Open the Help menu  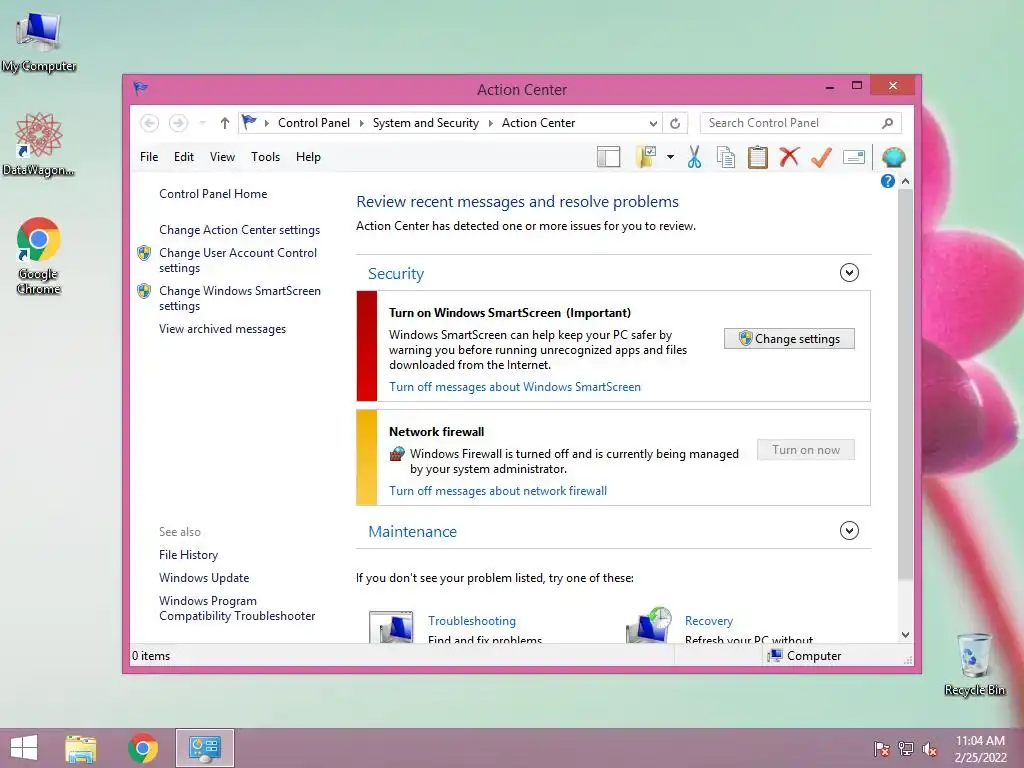click(x=308, y=157)
